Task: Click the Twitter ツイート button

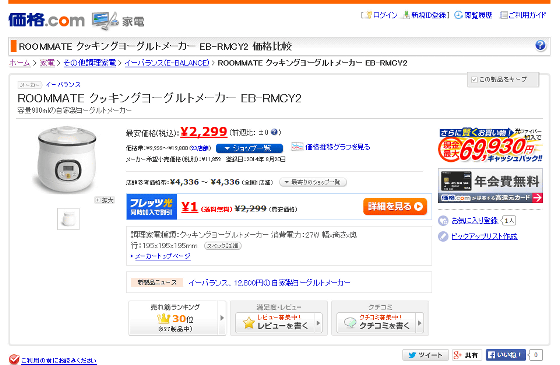Action: click(x=425, y=355)
